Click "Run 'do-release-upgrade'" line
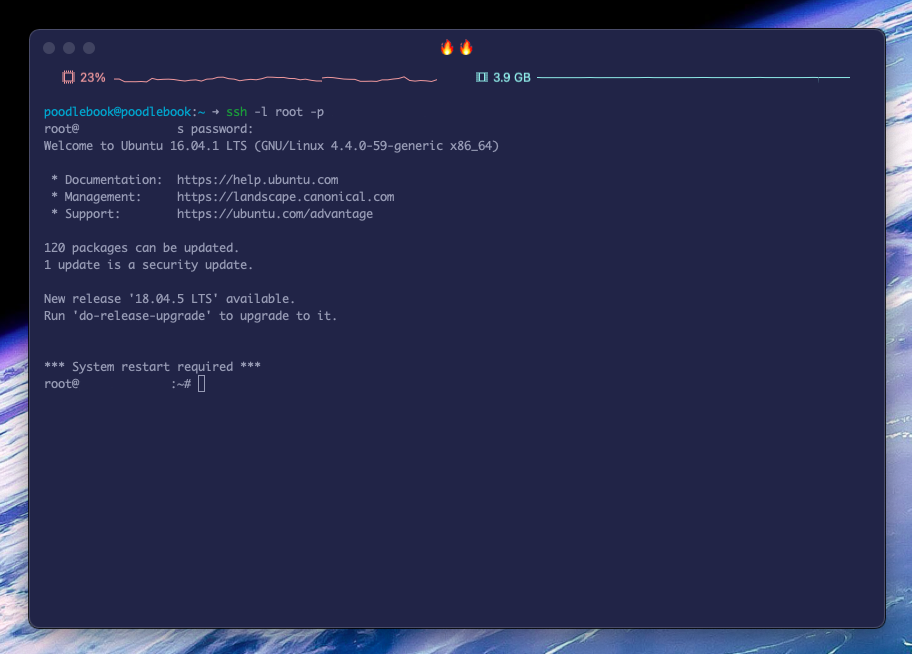The image size is (912, 654). [x=191, y=315]
